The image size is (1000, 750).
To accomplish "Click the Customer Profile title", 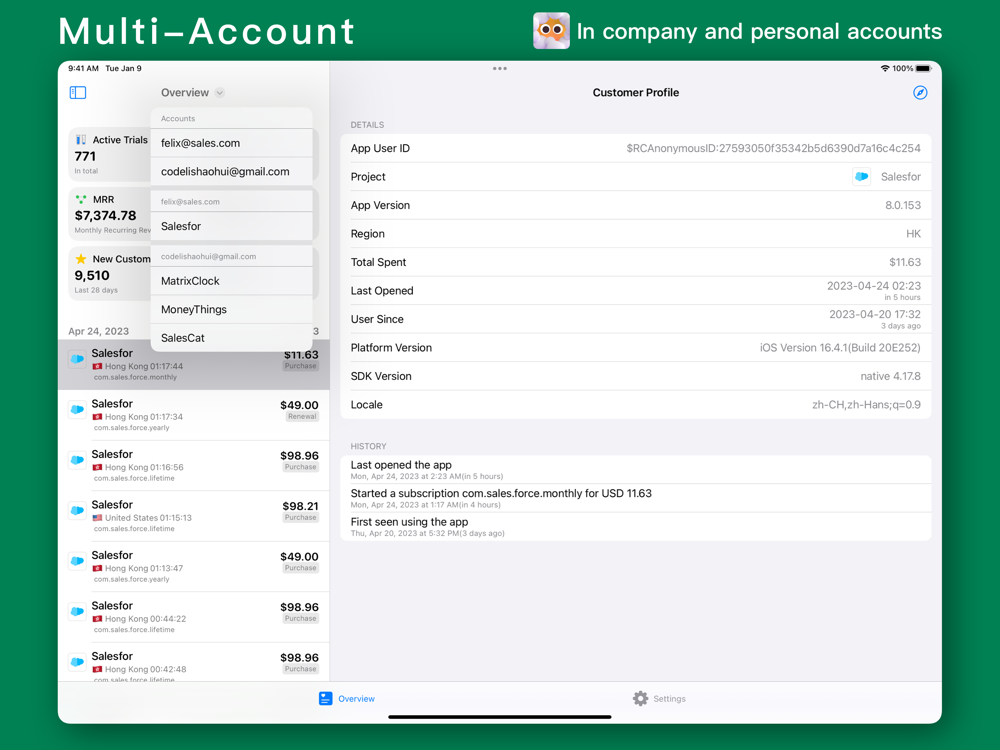I will pos(636,92).
